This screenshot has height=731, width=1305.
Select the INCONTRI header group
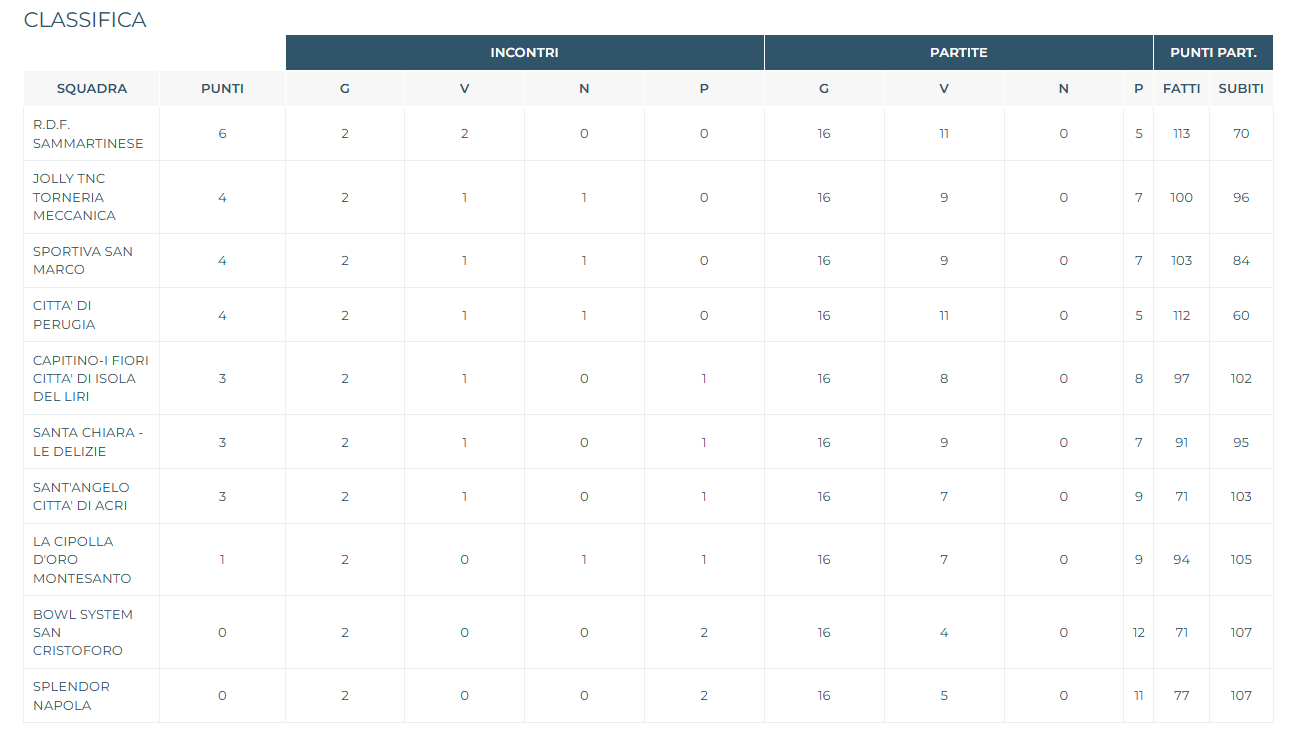click(525, 53)
